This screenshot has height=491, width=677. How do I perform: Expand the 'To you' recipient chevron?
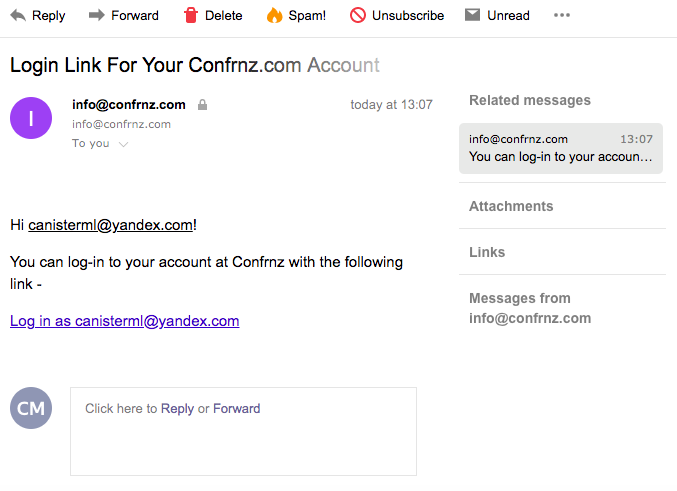123,144
